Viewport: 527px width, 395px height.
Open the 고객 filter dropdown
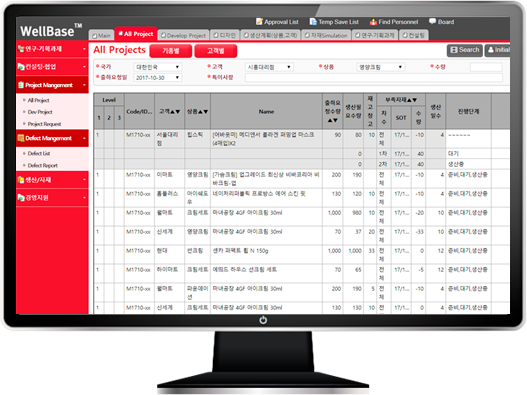click(269, 67)
